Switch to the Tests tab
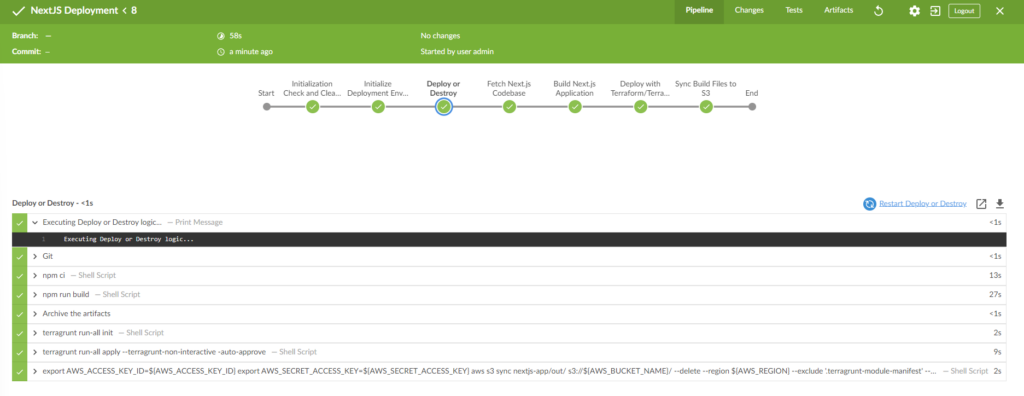The width and height of the screenshot is (1024, 396). [x=794, y=11]
